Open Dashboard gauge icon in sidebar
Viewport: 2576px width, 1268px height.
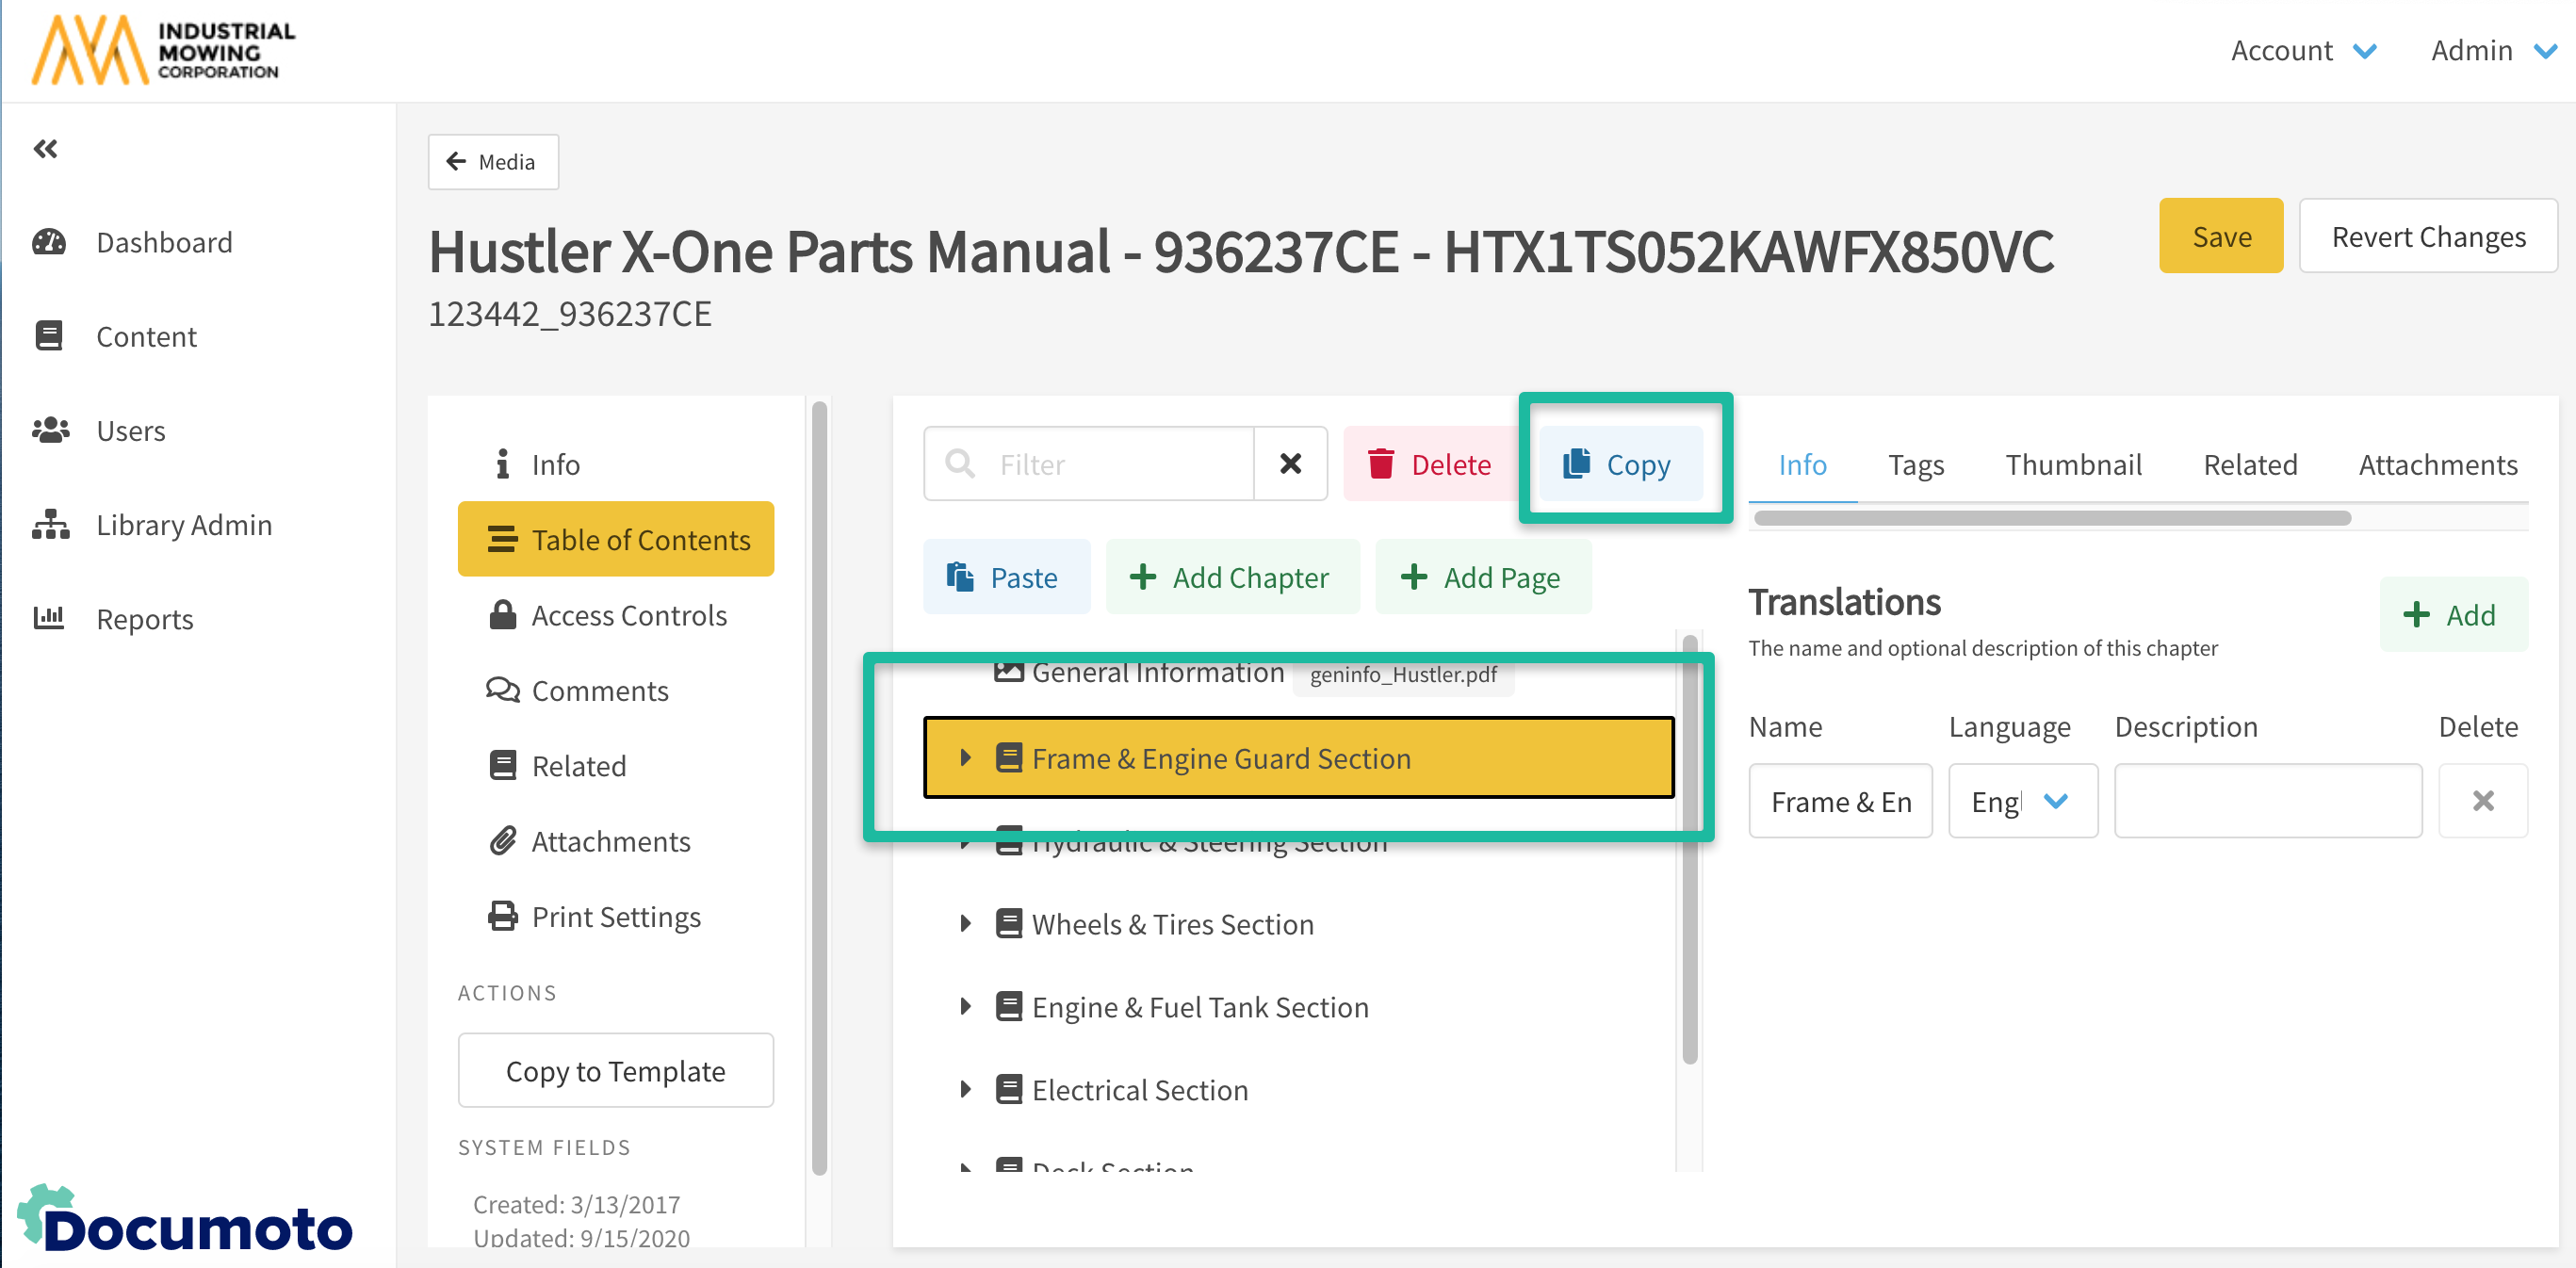(49, 242)
